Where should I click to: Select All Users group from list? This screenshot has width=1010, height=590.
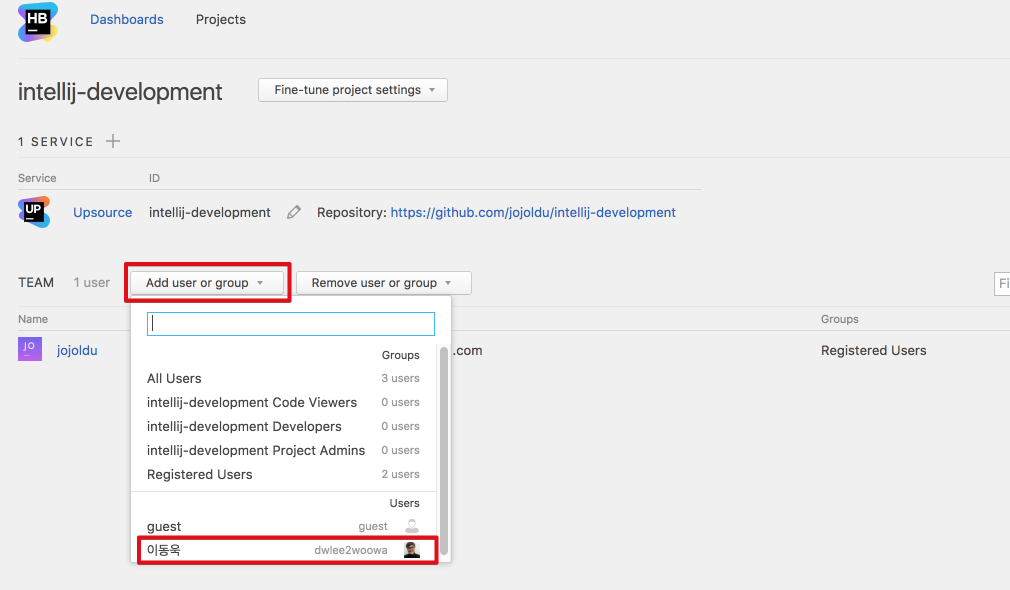point(283,378)
